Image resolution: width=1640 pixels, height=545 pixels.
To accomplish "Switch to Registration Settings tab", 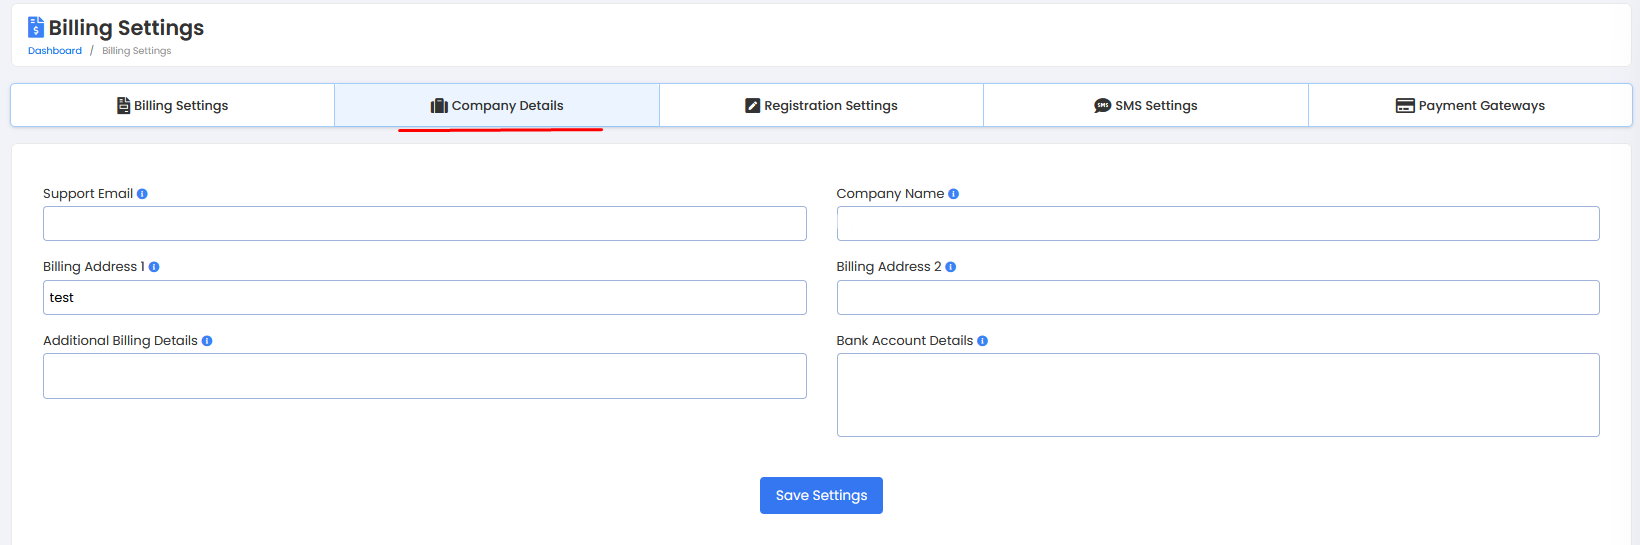I will click(821, 106).
